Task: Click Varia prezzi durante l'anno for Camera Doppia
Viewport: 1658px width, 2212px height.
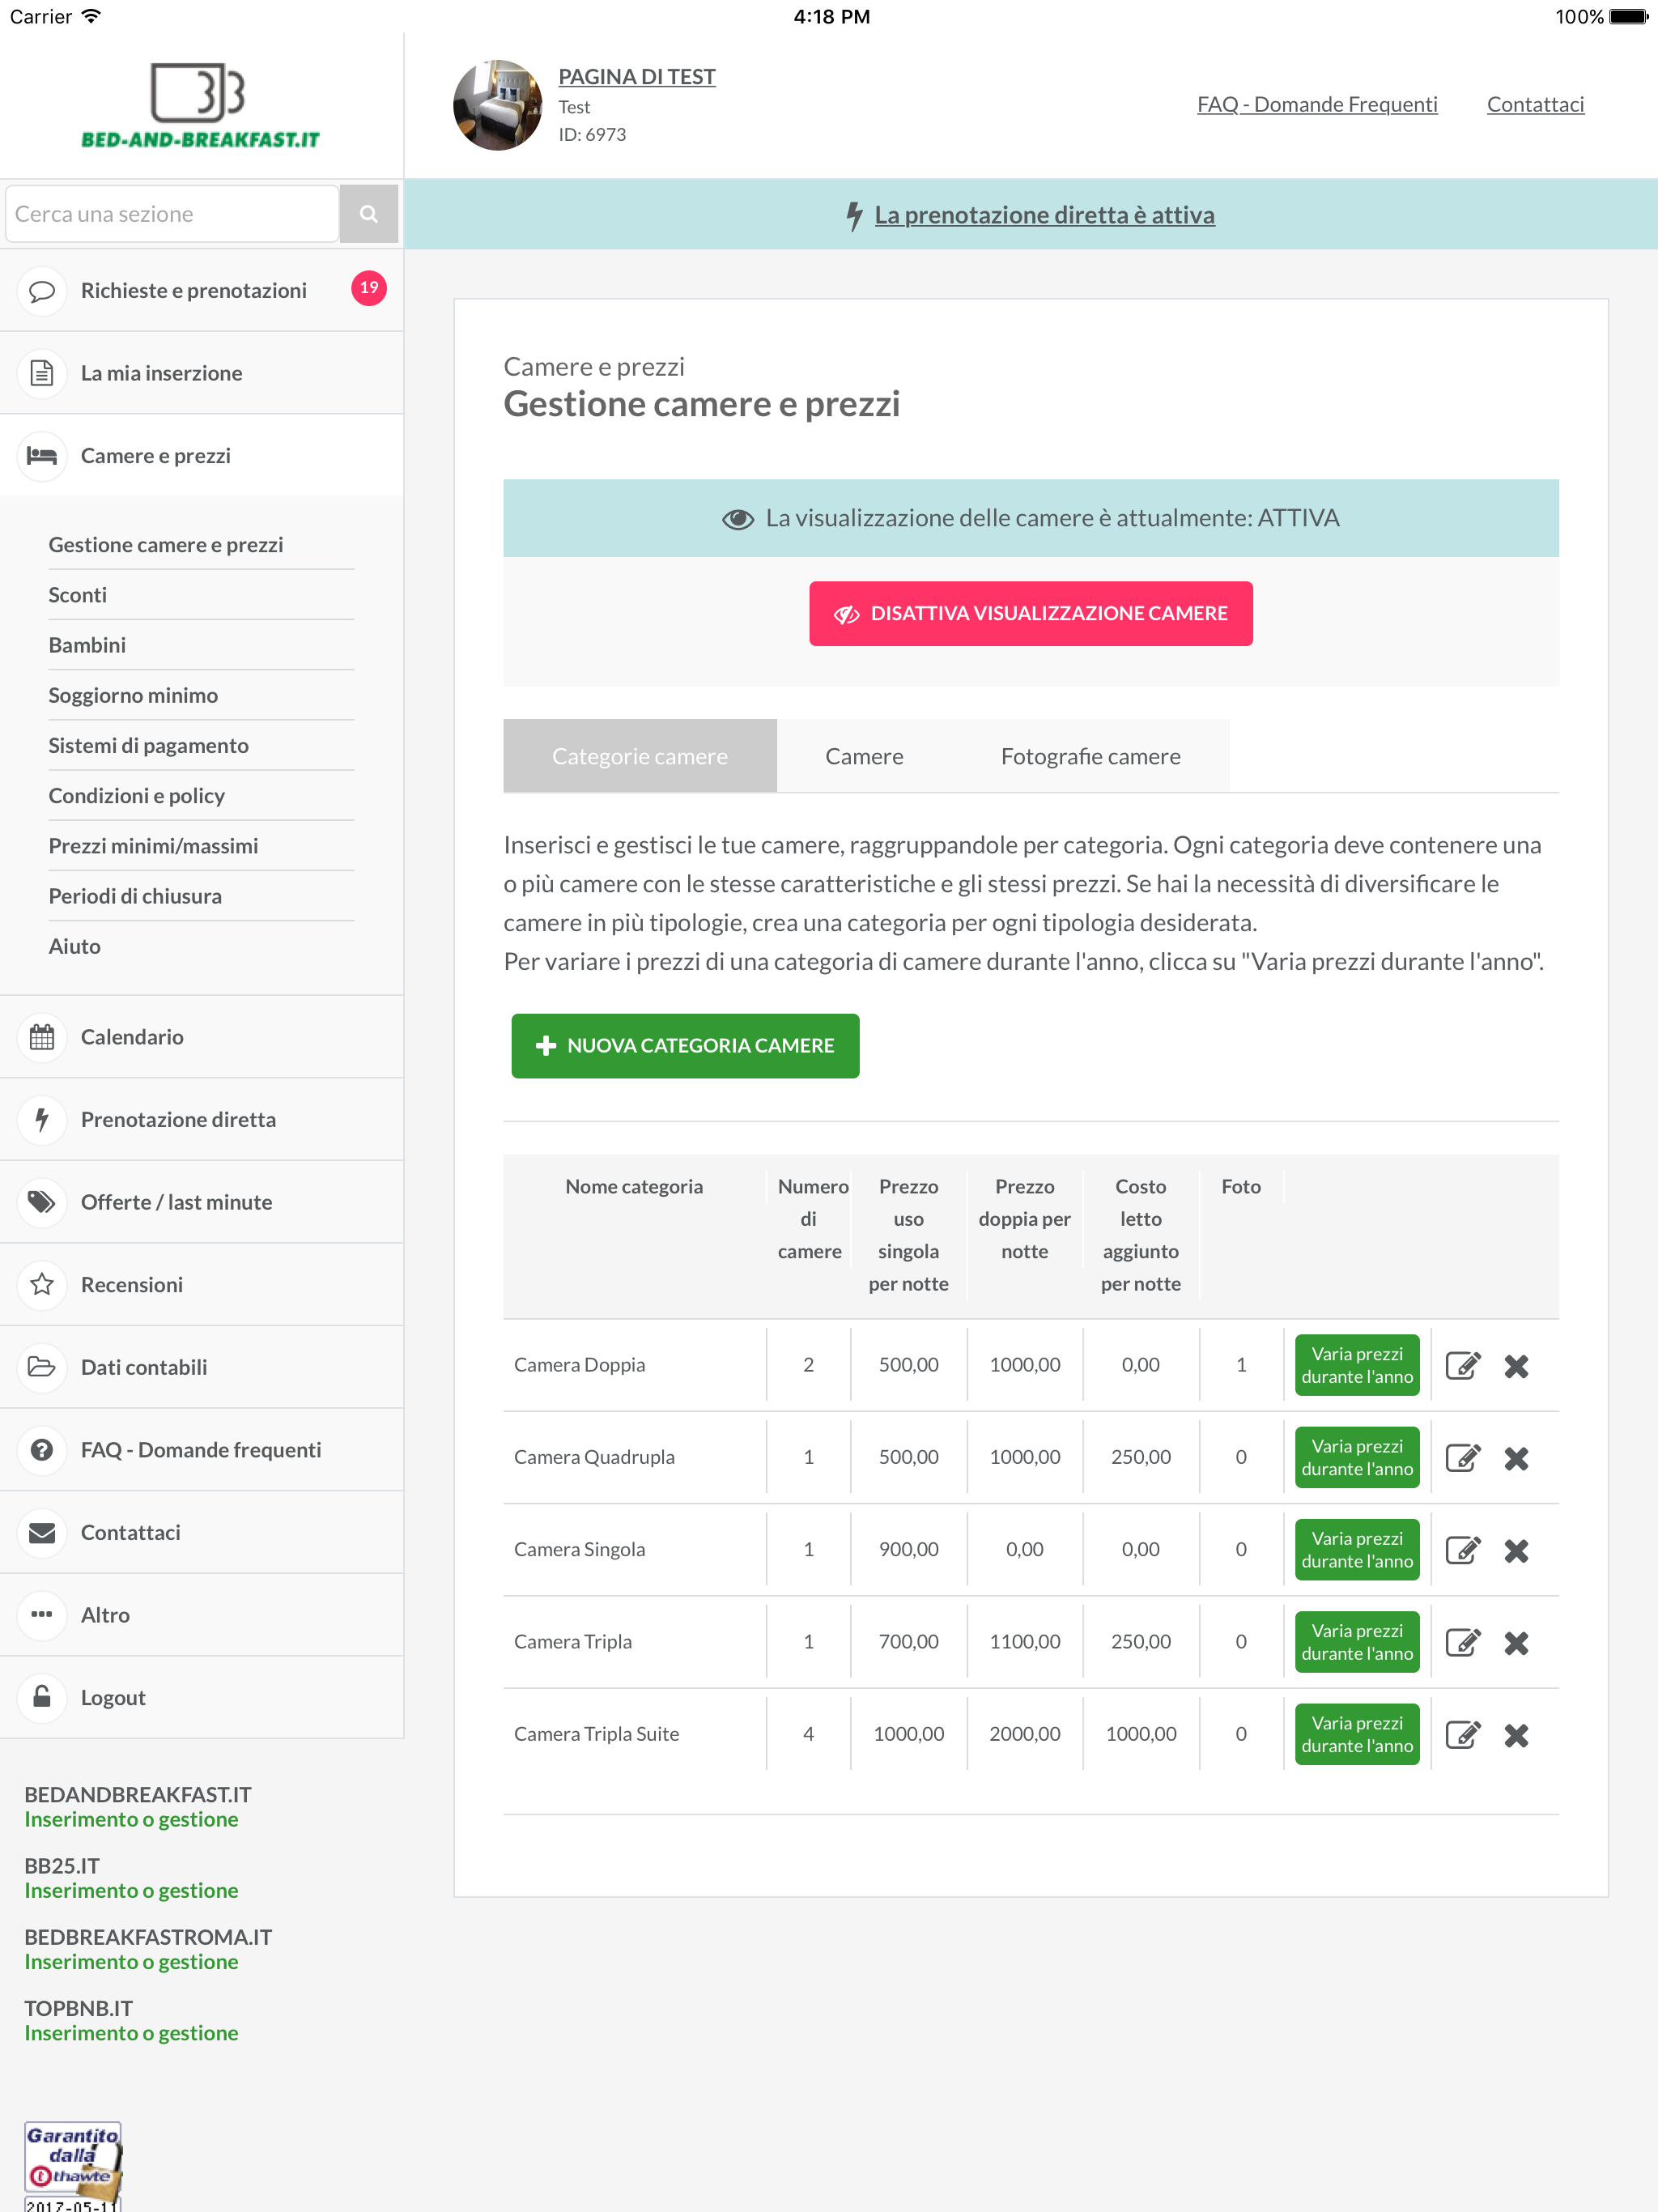Action: tap(1357, 1365)
